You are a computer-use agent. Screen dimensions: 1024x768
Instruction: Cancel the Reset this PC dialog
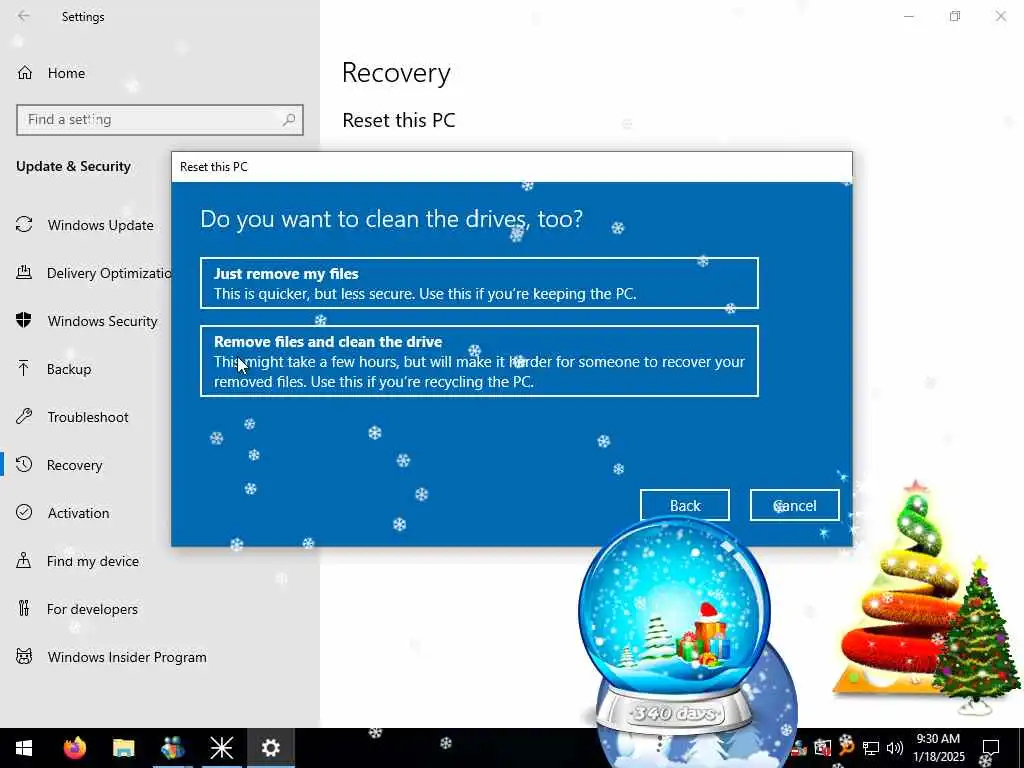pos(794,505)
